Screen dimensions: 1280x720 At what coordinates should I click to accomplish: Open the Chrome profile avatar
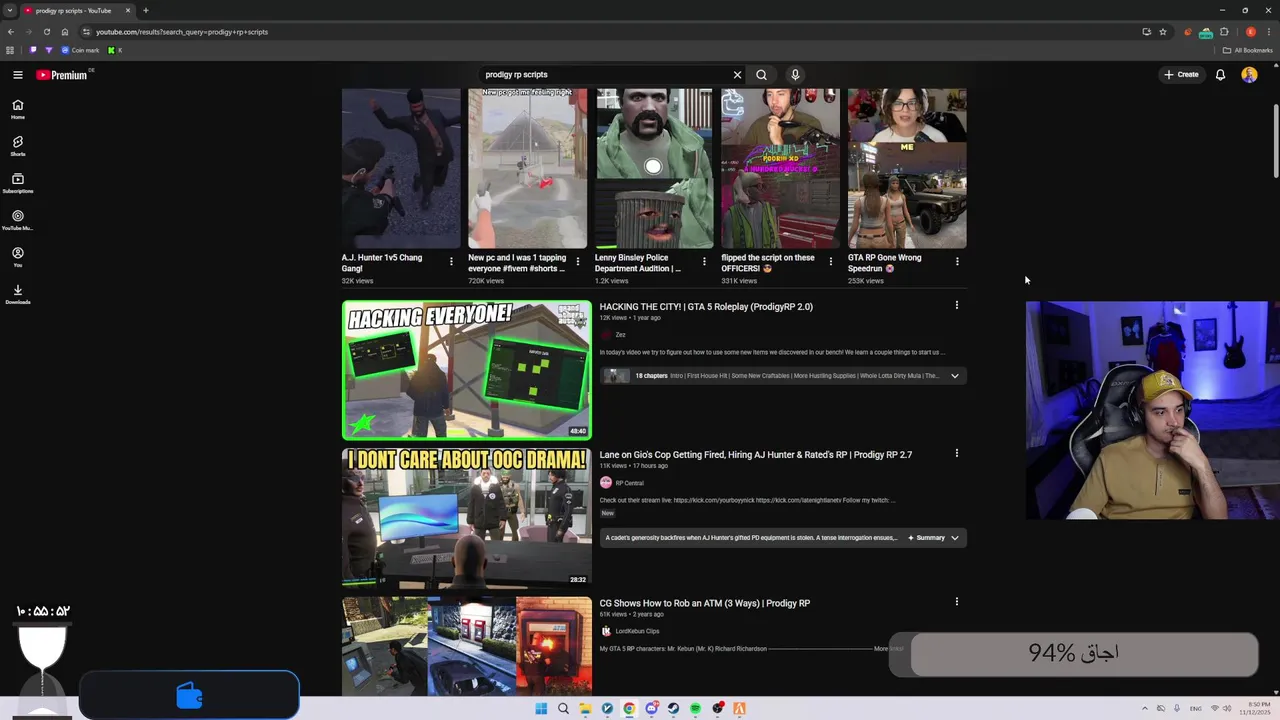click(x=1250, y=32)
